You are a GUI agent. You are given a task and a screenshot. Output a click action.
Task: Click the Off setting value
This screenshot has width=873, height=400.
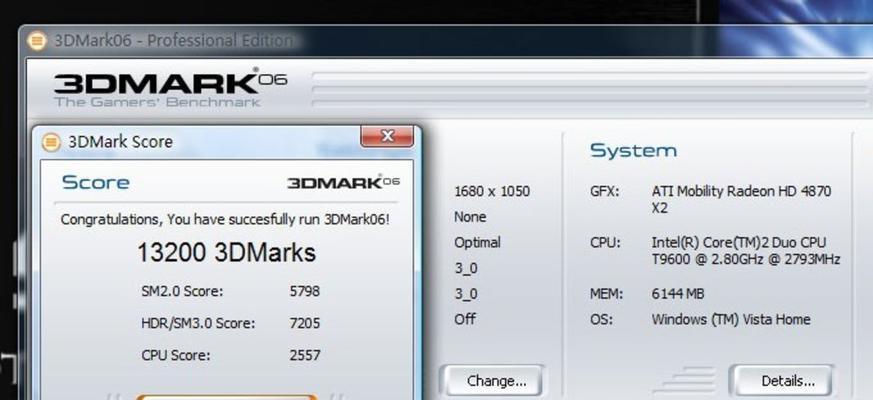pos(464,319)
